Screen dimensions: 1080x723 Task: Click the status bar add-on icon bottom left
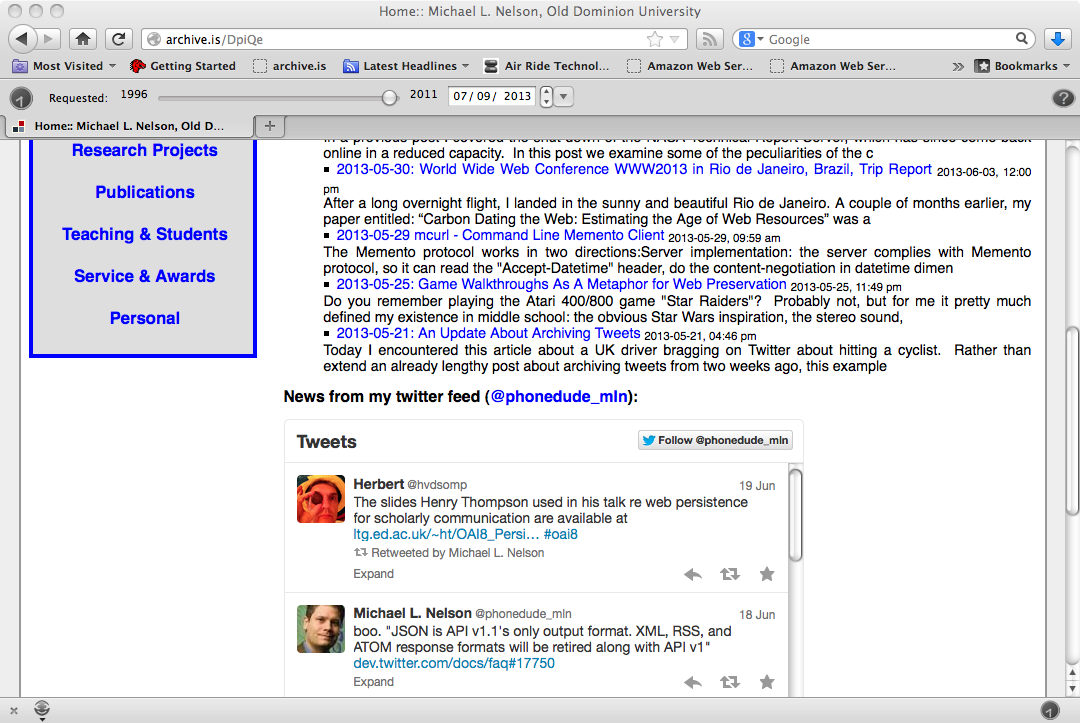click(42, 710)
